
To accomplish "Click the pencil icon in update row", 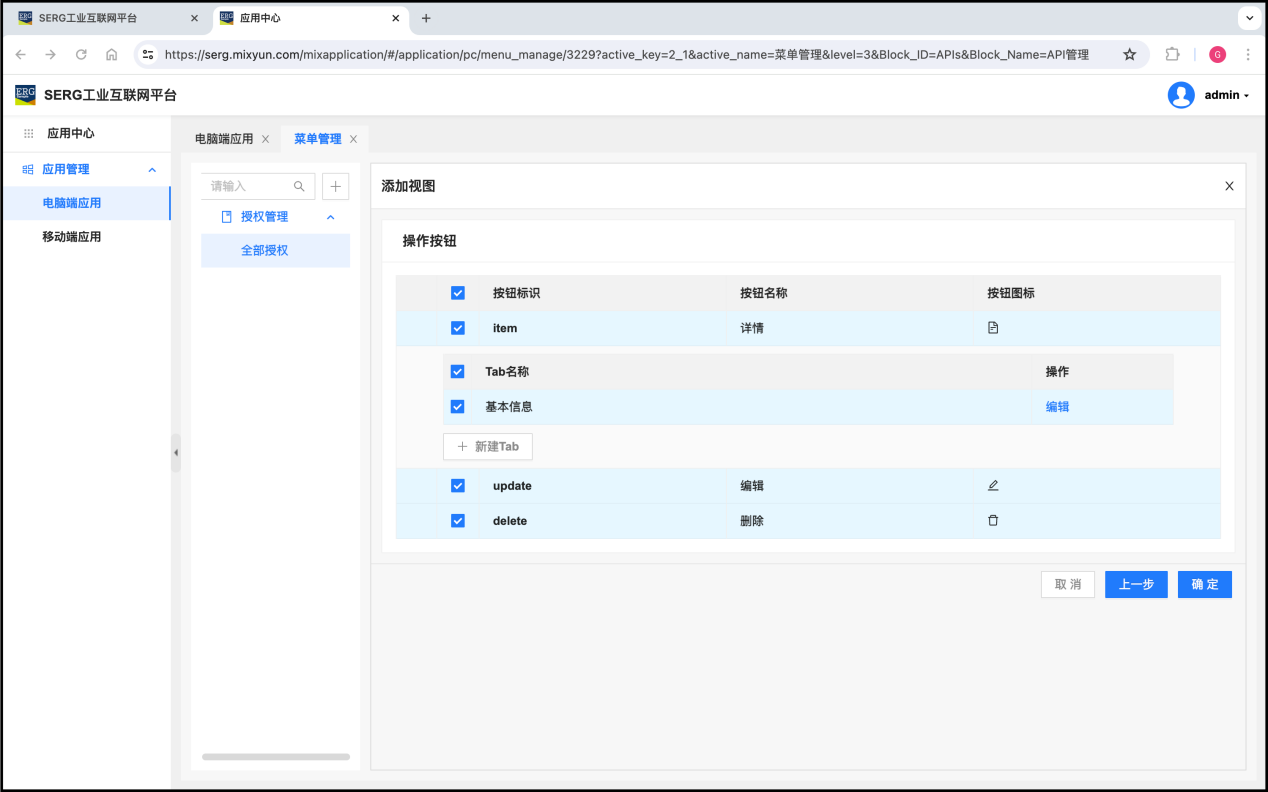I will (x=993, y=486).
